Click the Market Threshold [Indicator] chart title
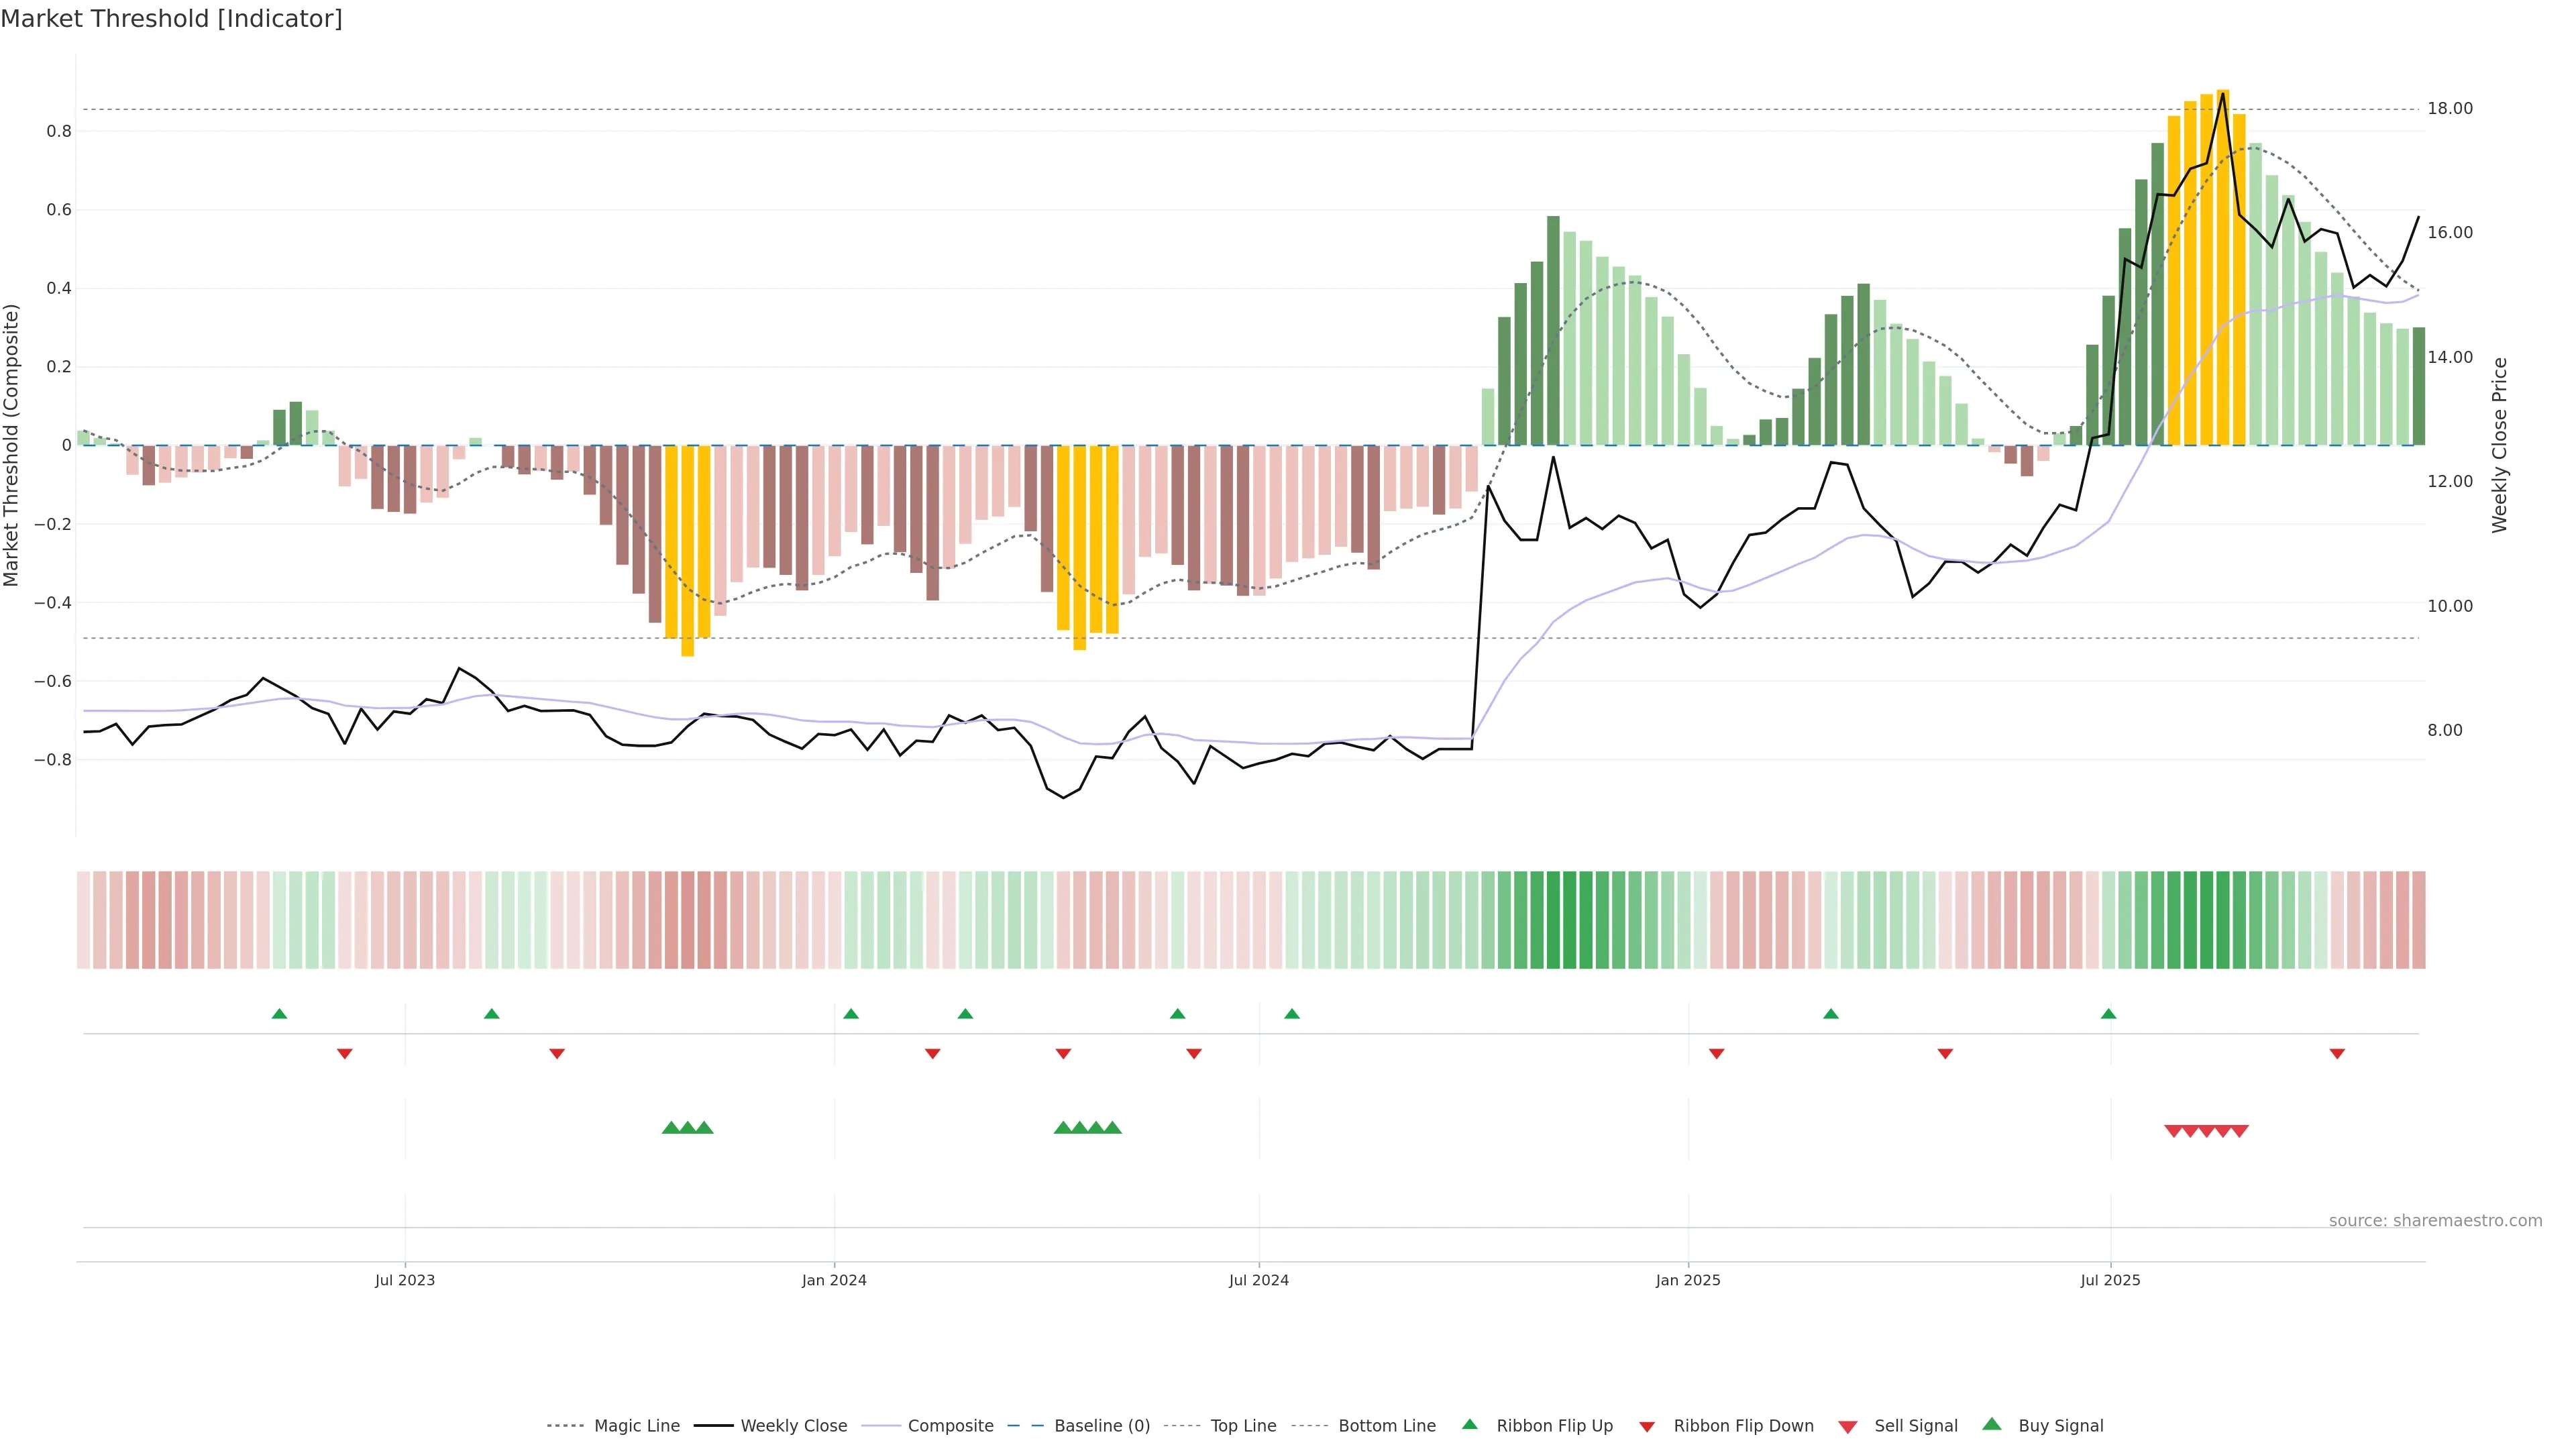 [x=171, y=19]
